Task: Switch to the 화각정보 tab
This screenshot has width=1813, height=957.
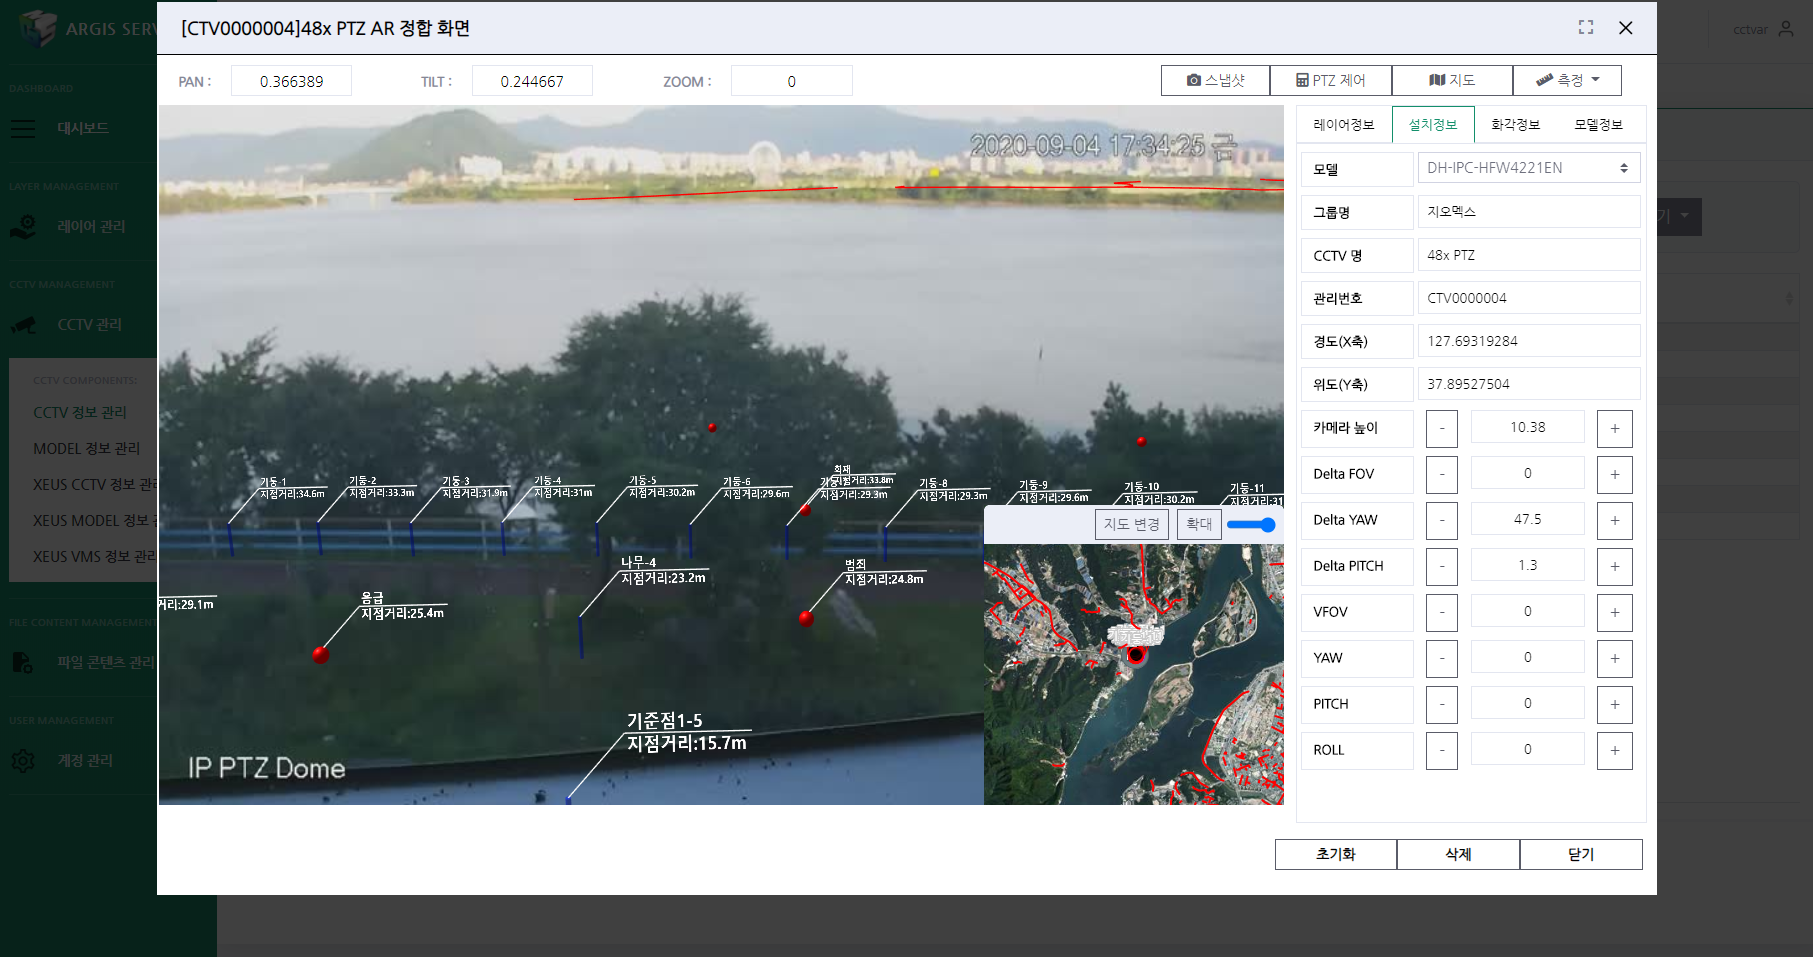Action: pyautogui.click(x=1515, y=125)
